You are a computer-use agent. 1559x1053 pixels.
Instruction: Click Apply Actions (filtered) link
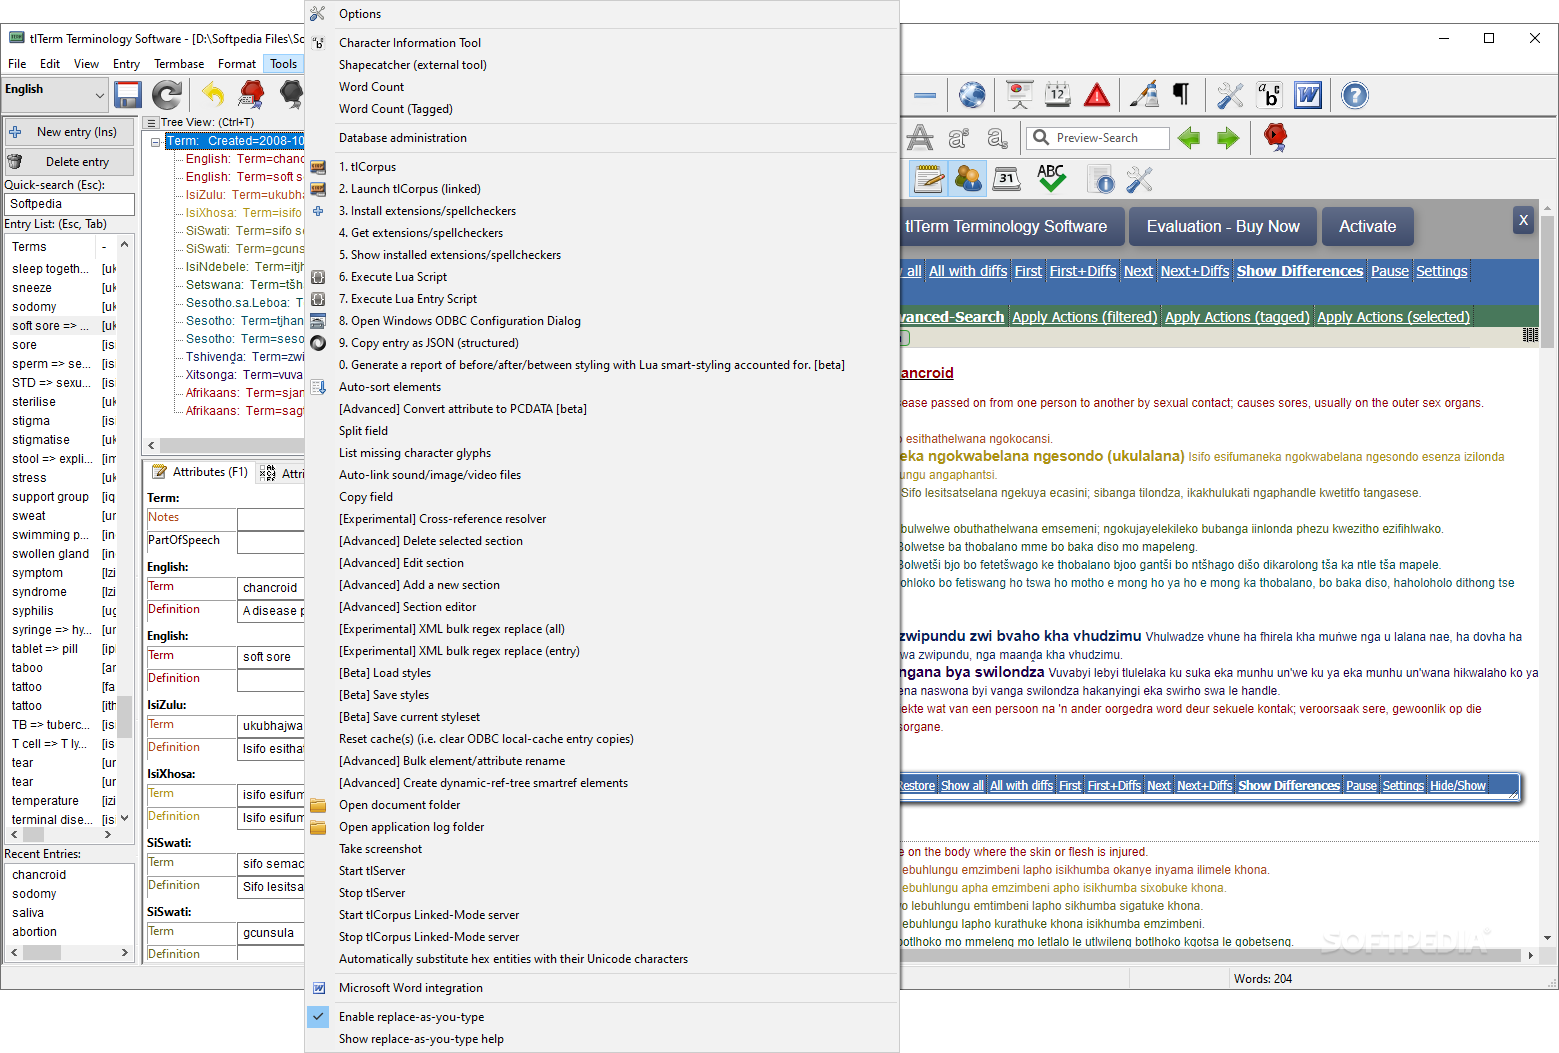tap(1084, 317)
